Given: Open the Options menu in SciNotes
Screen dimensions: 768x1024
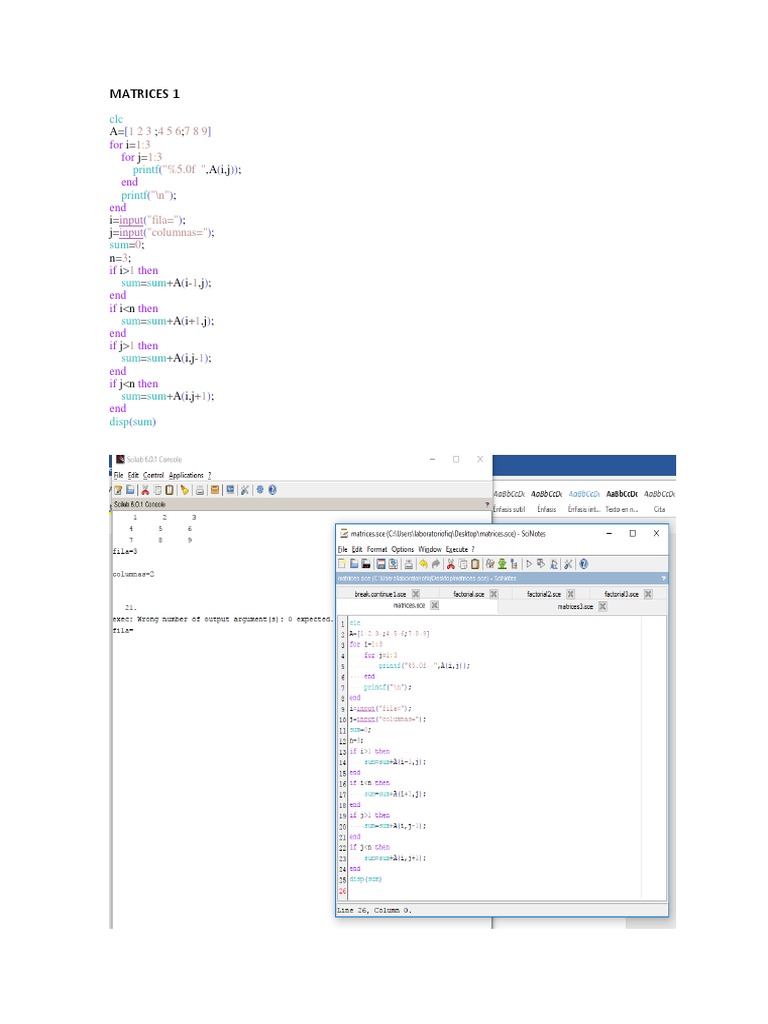Looking at the screenshot, I should coord(402,549).
